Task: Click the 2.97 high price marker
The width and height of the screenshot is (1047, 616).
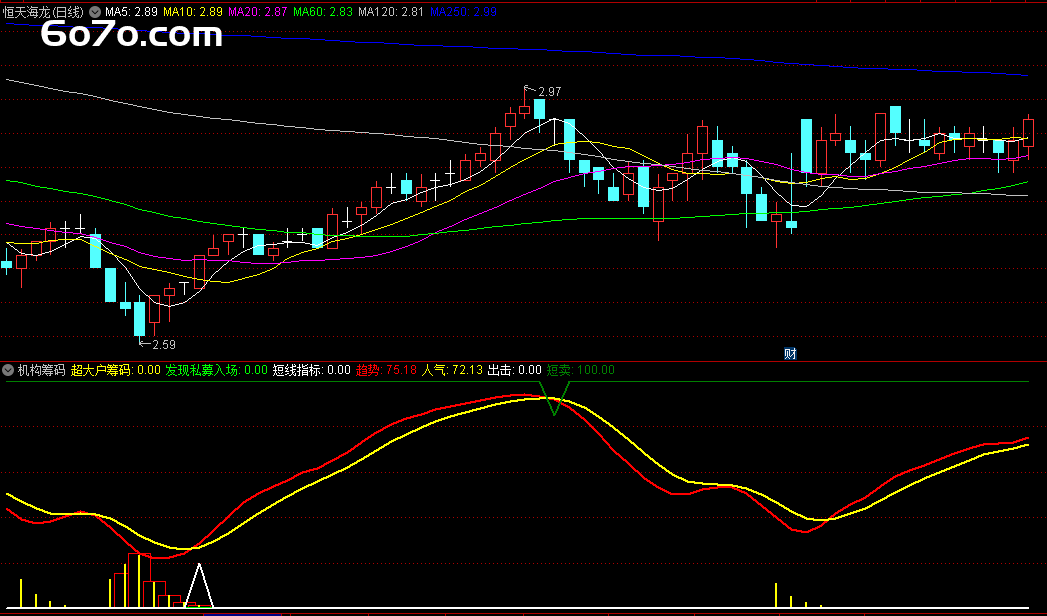Action: 547,92
